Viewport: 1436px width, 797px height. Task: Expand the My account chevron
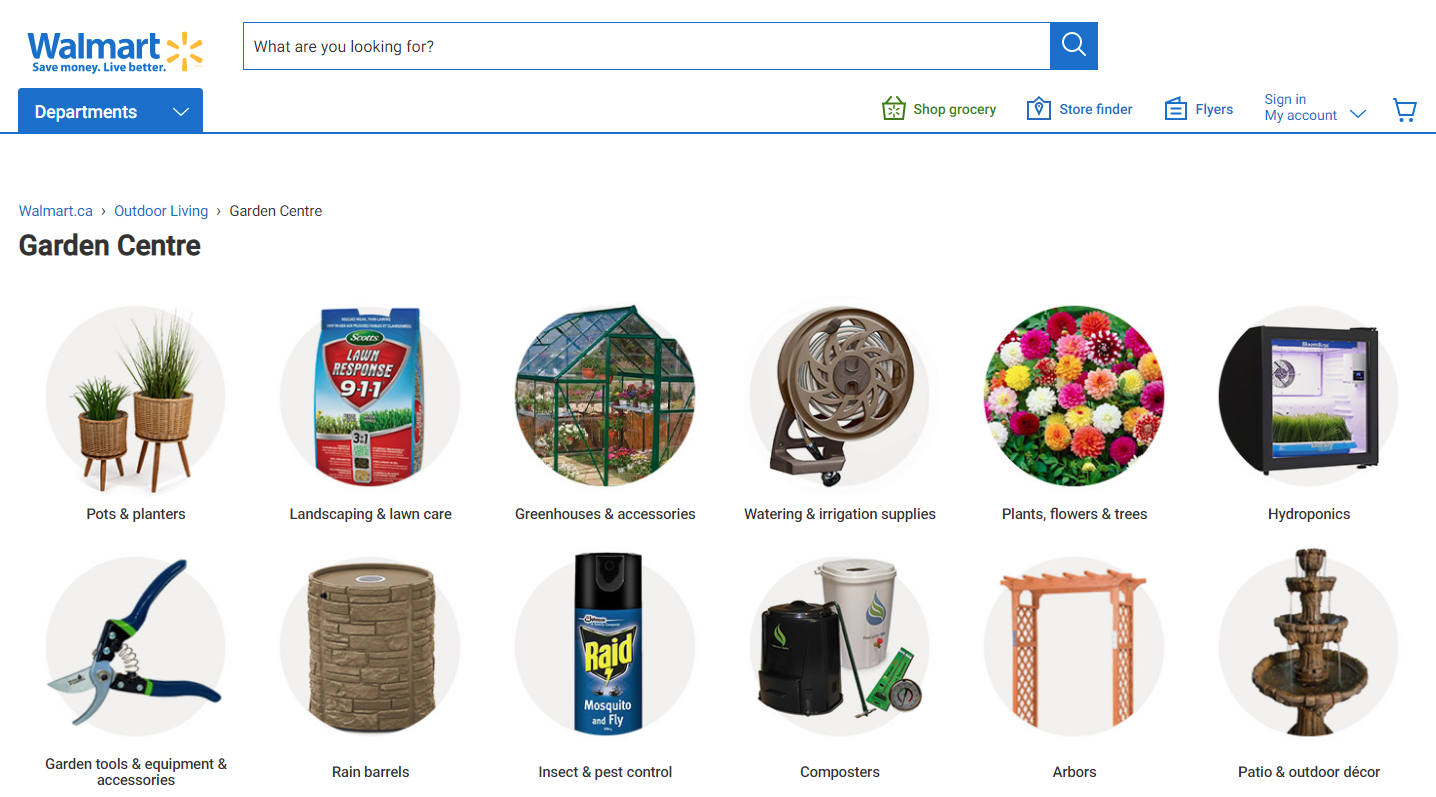tap(1358, 114)
